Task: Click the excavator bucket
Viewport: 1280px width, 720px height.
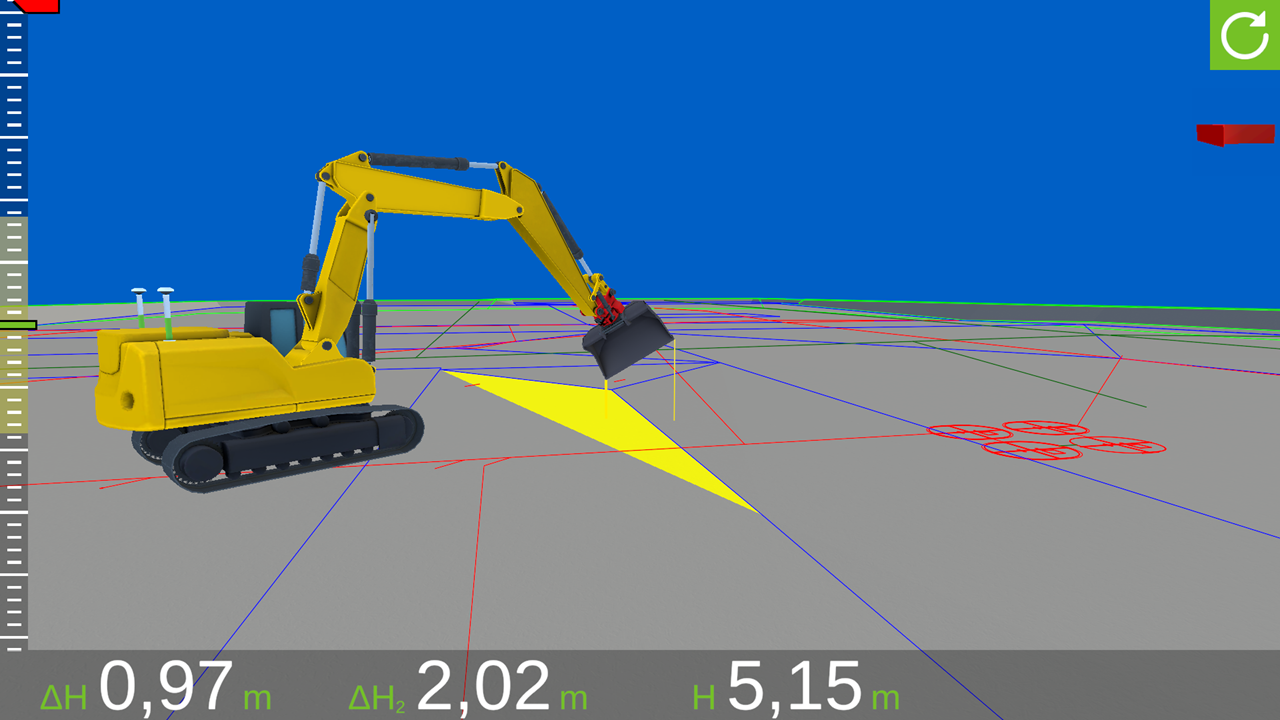Action: (x=627, y=338)
